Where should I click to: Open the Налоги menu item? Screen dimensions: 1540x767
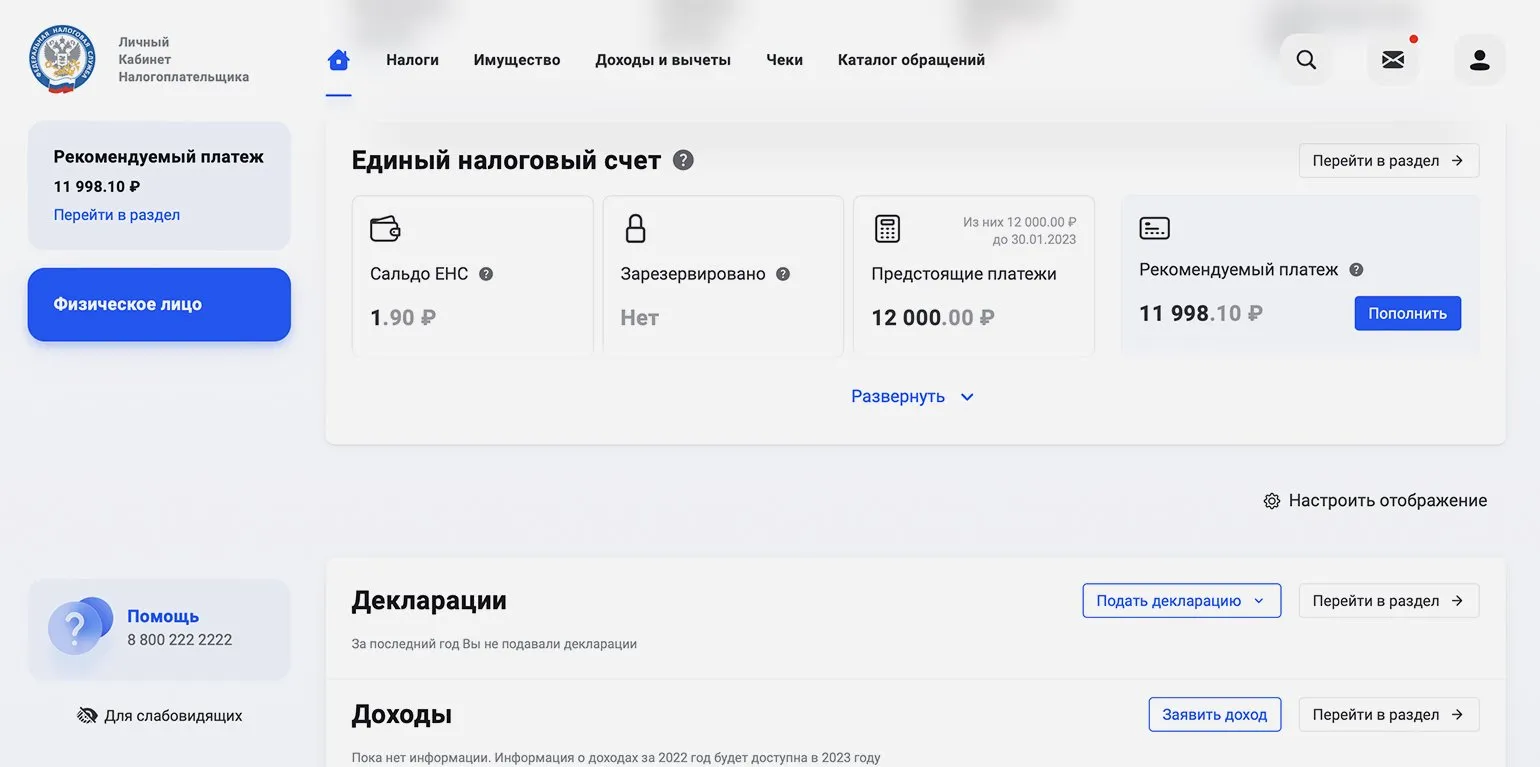[x=412, y=60]
